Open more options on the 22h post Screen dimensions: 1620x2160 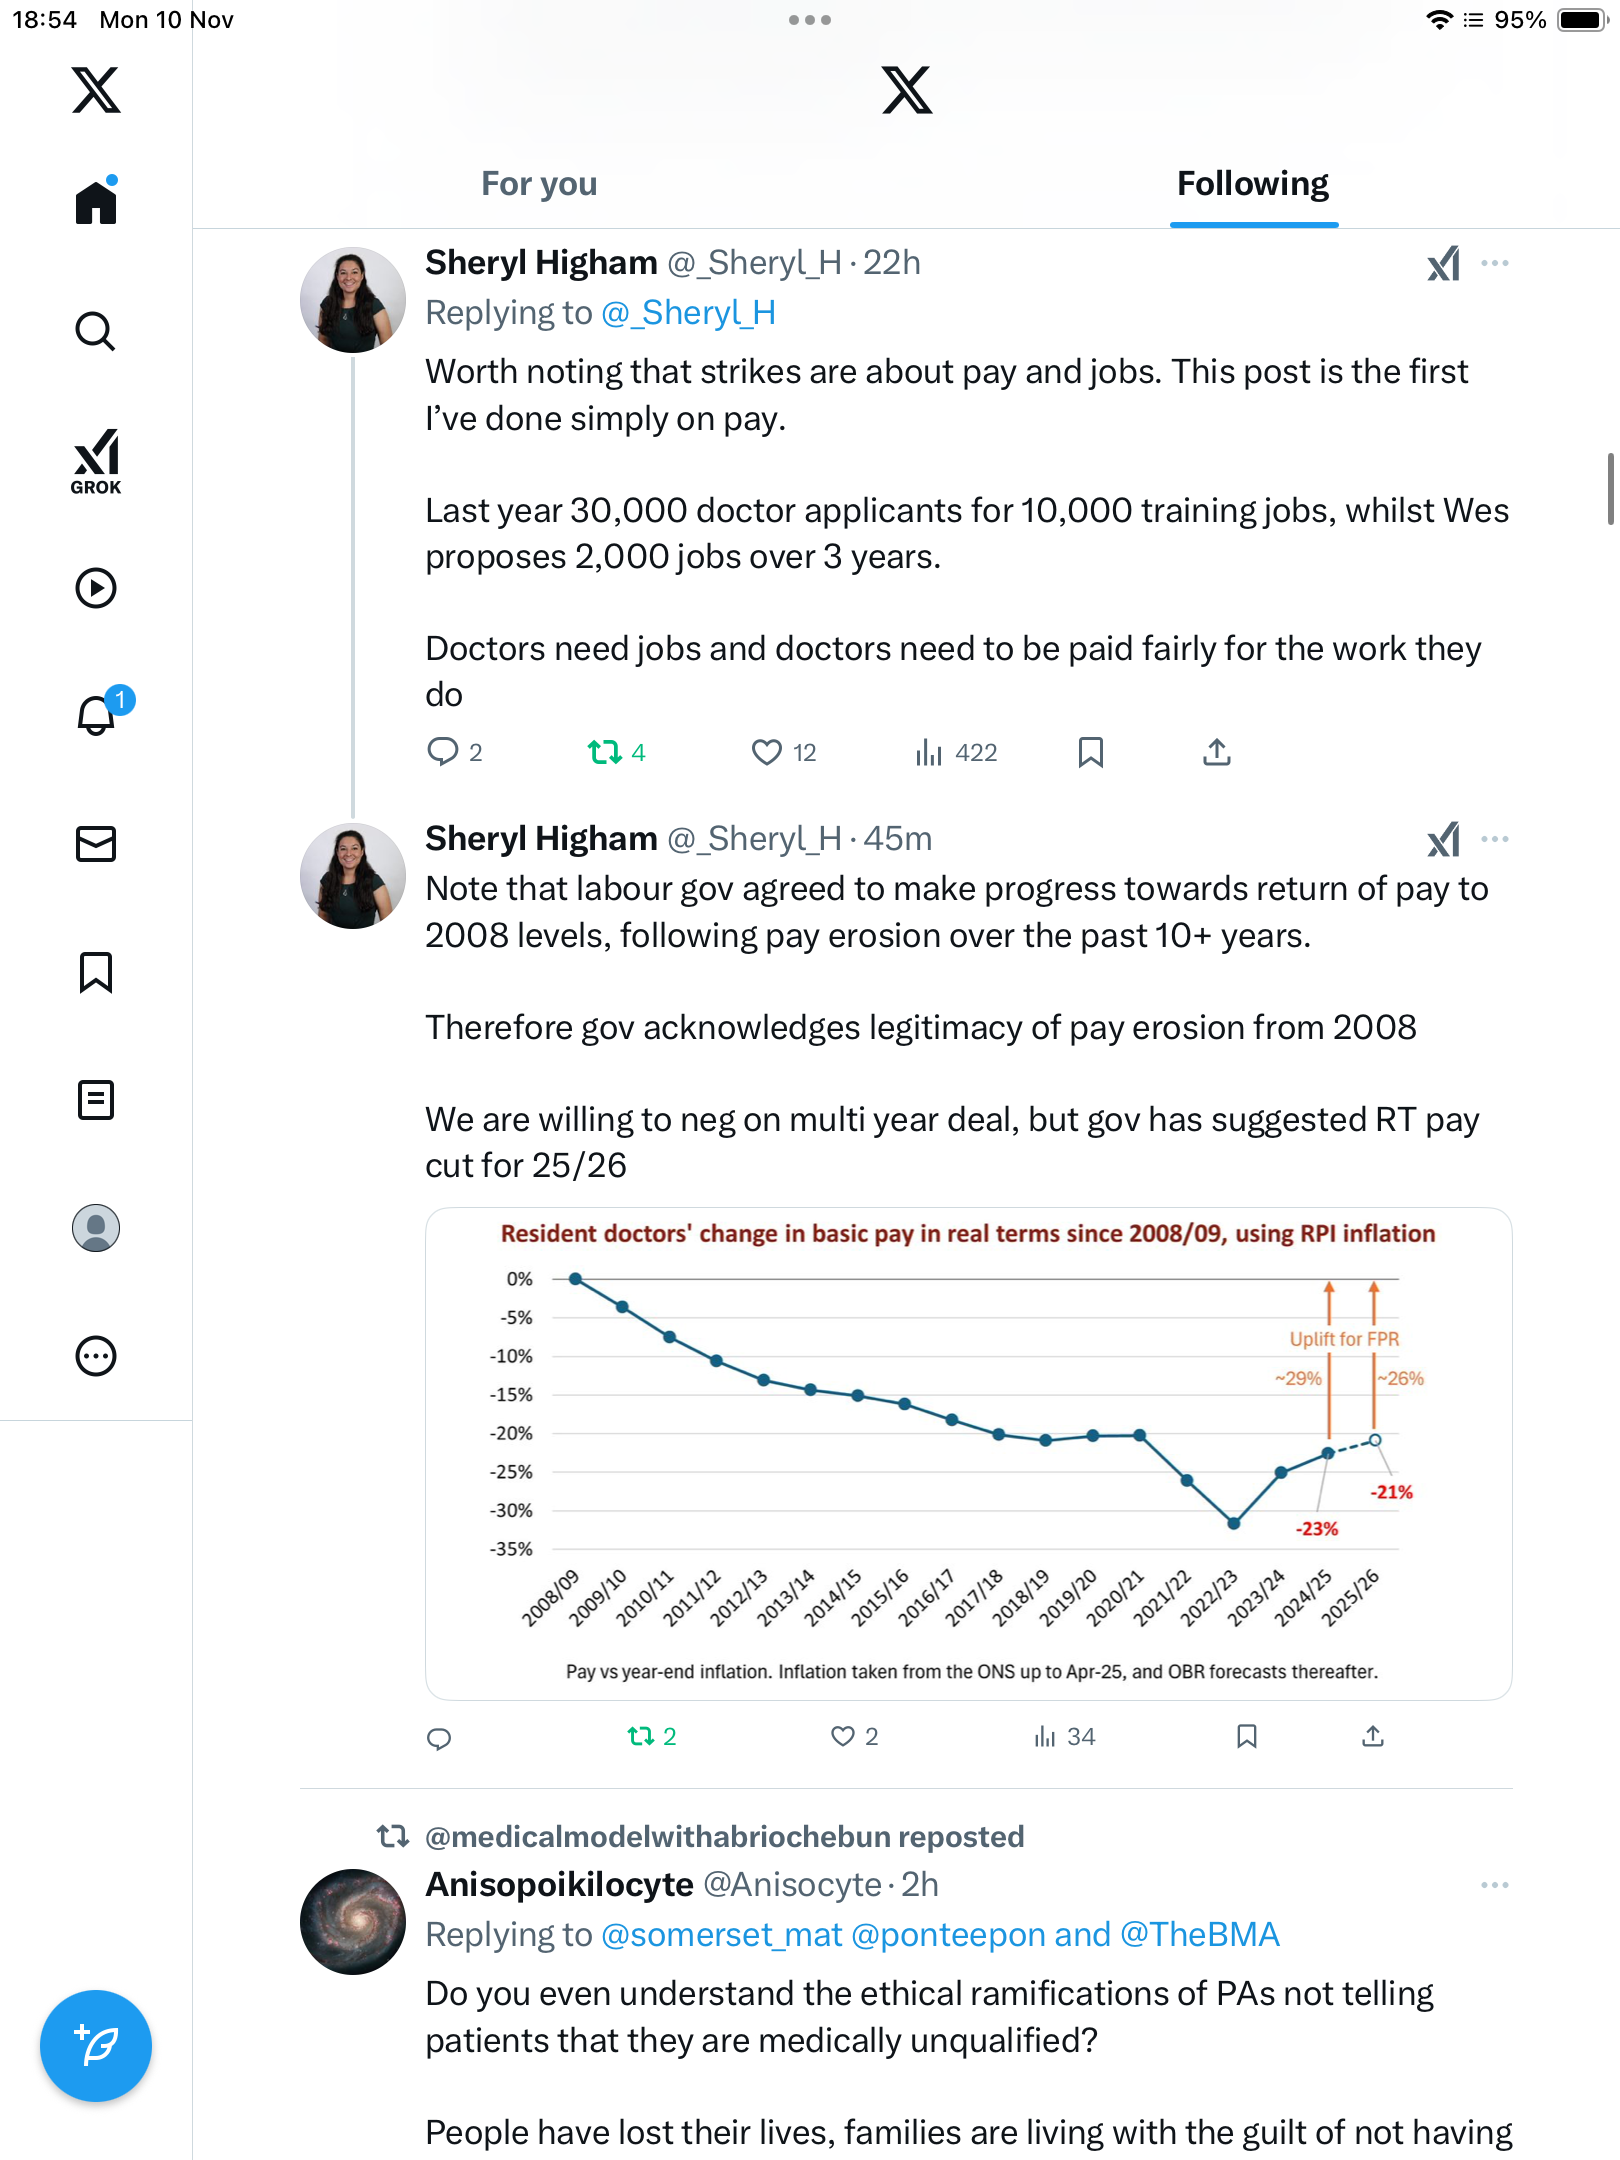(x=1495, y=263)
